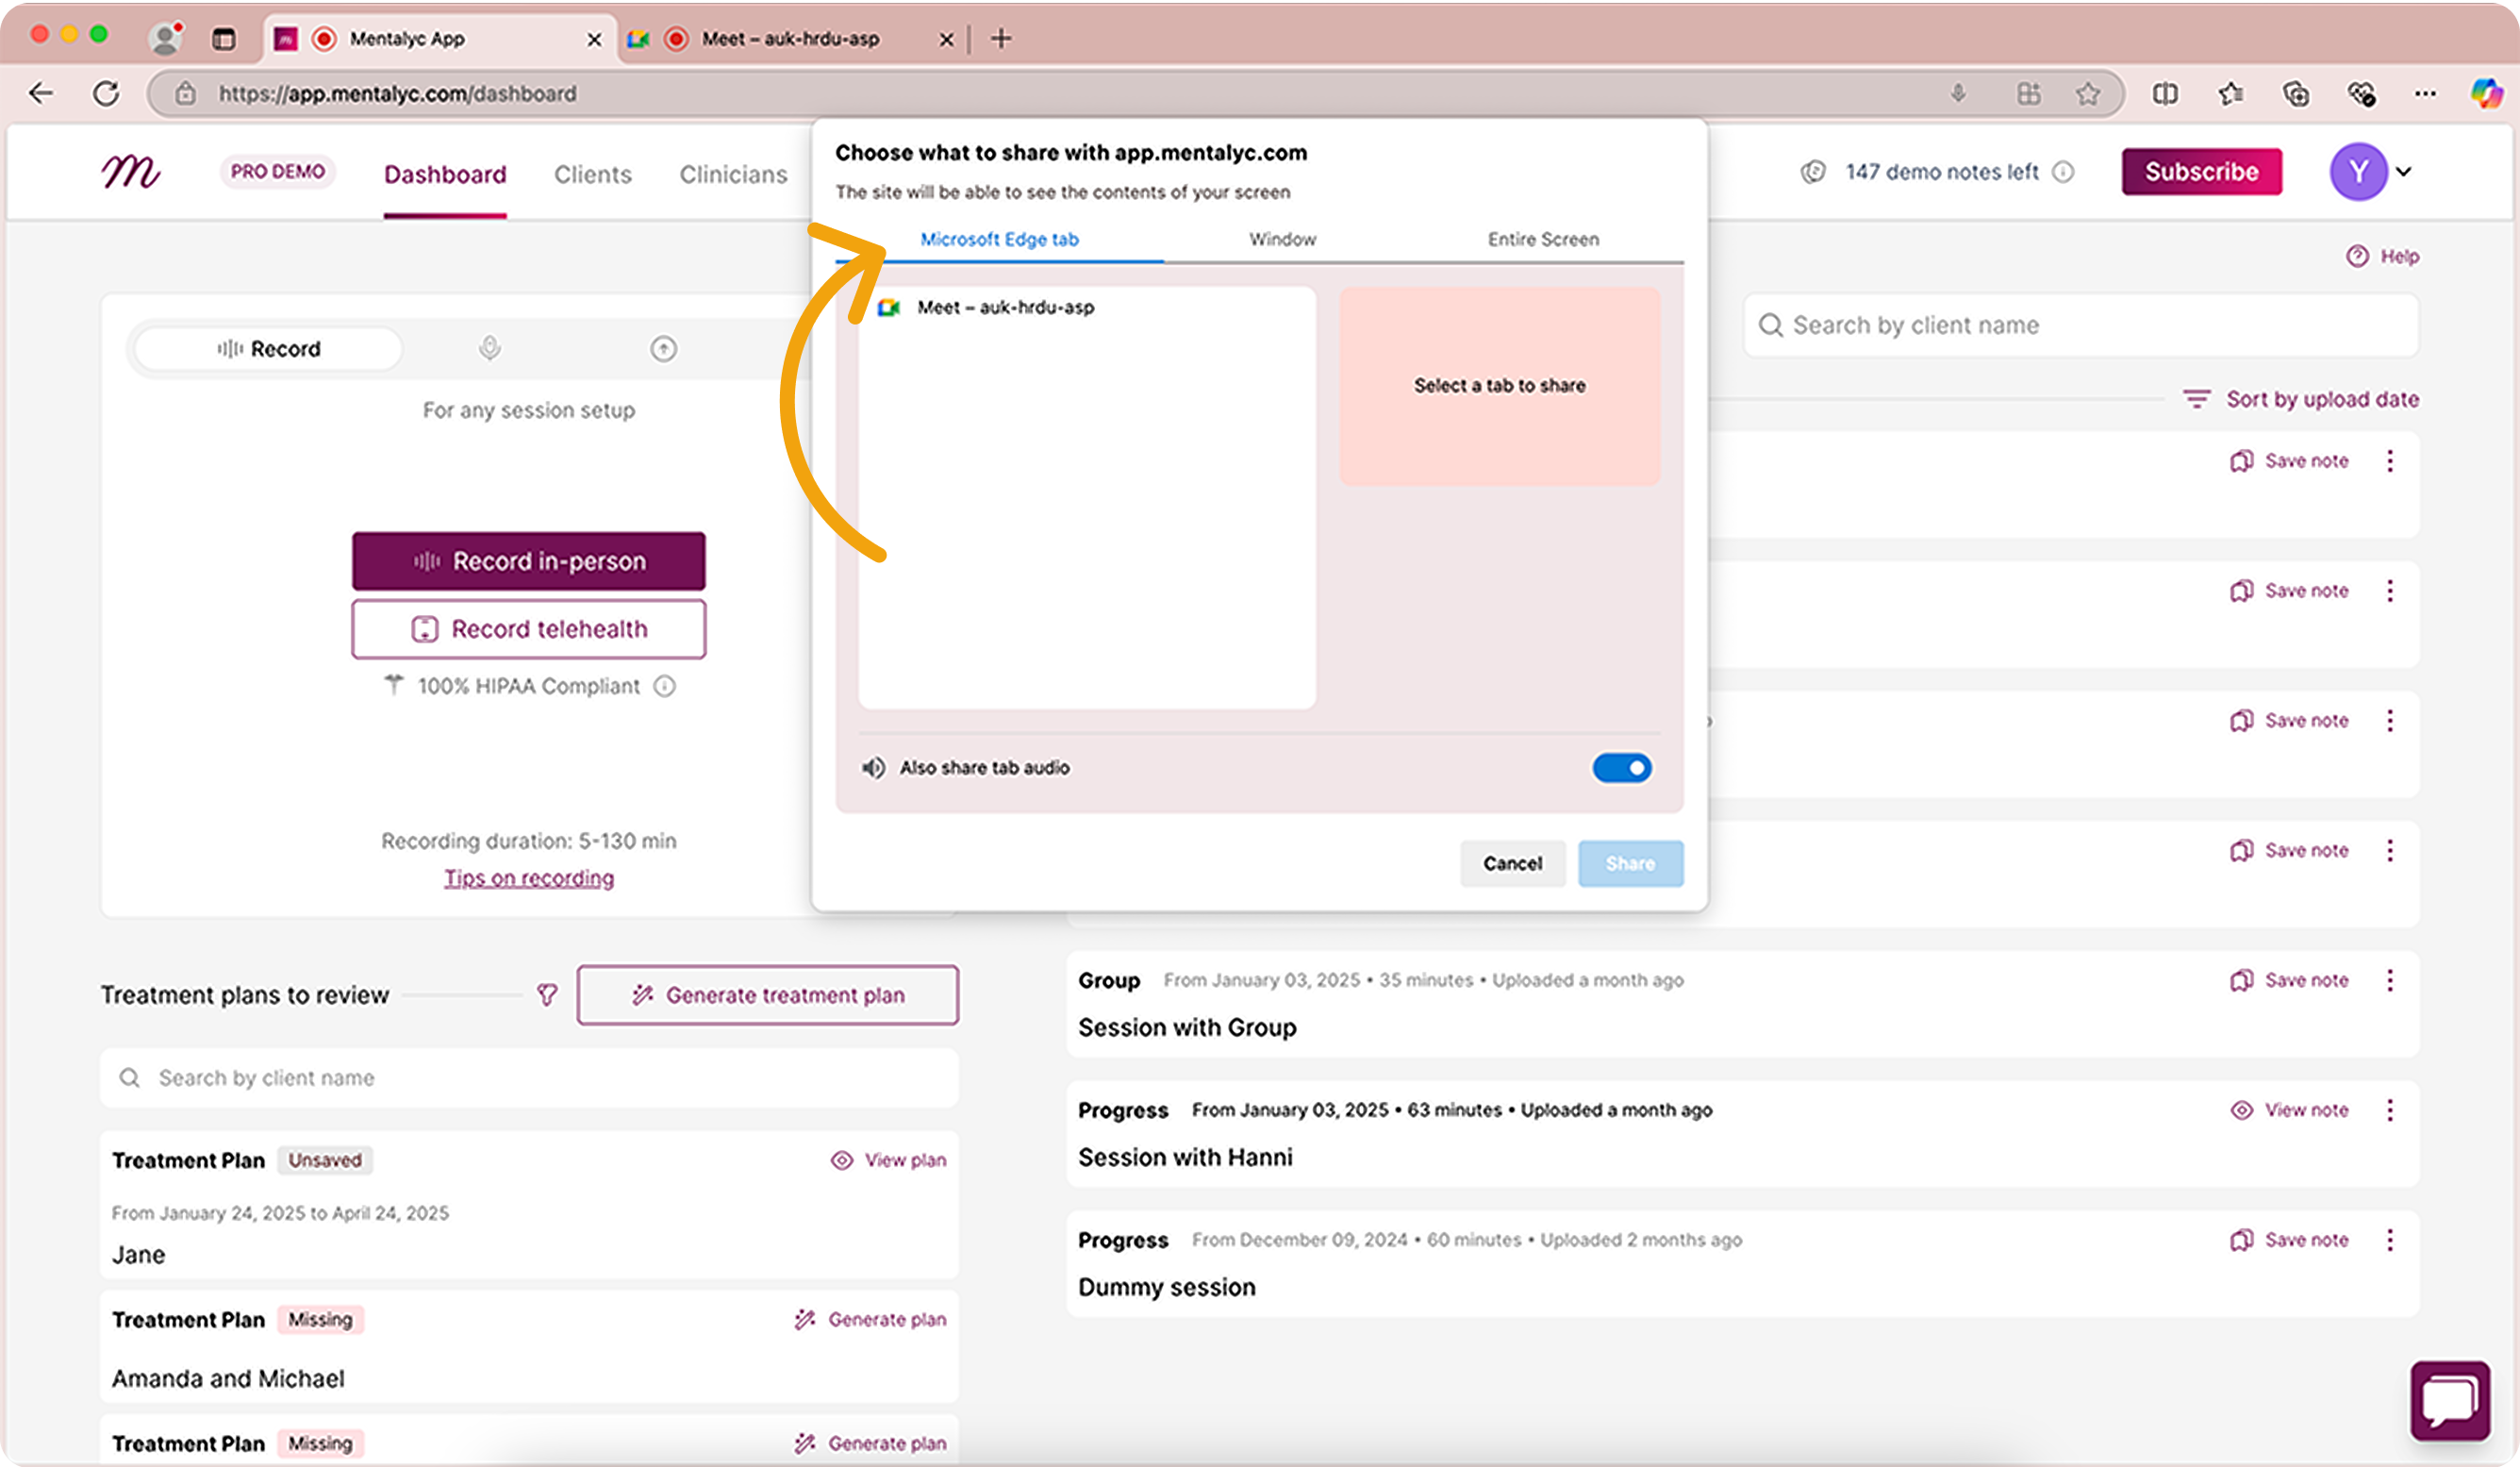Open options menu for Dummy session
2520x1467 pixels.
pyautogui.click(x=2390, y=1240)
